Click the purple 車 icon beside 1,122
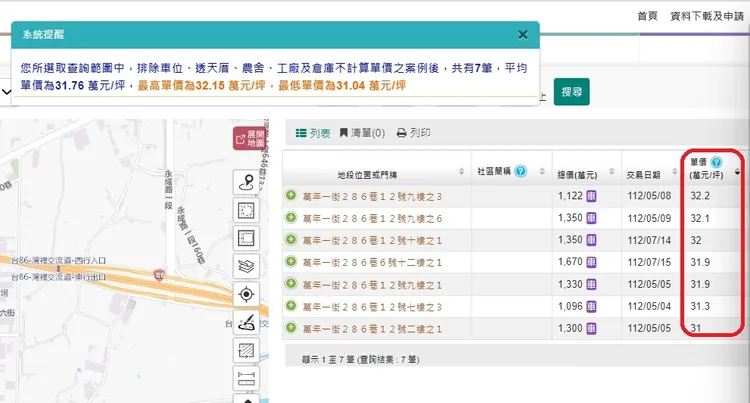Screen dimensions: 750x403 (x=591, y=195)
